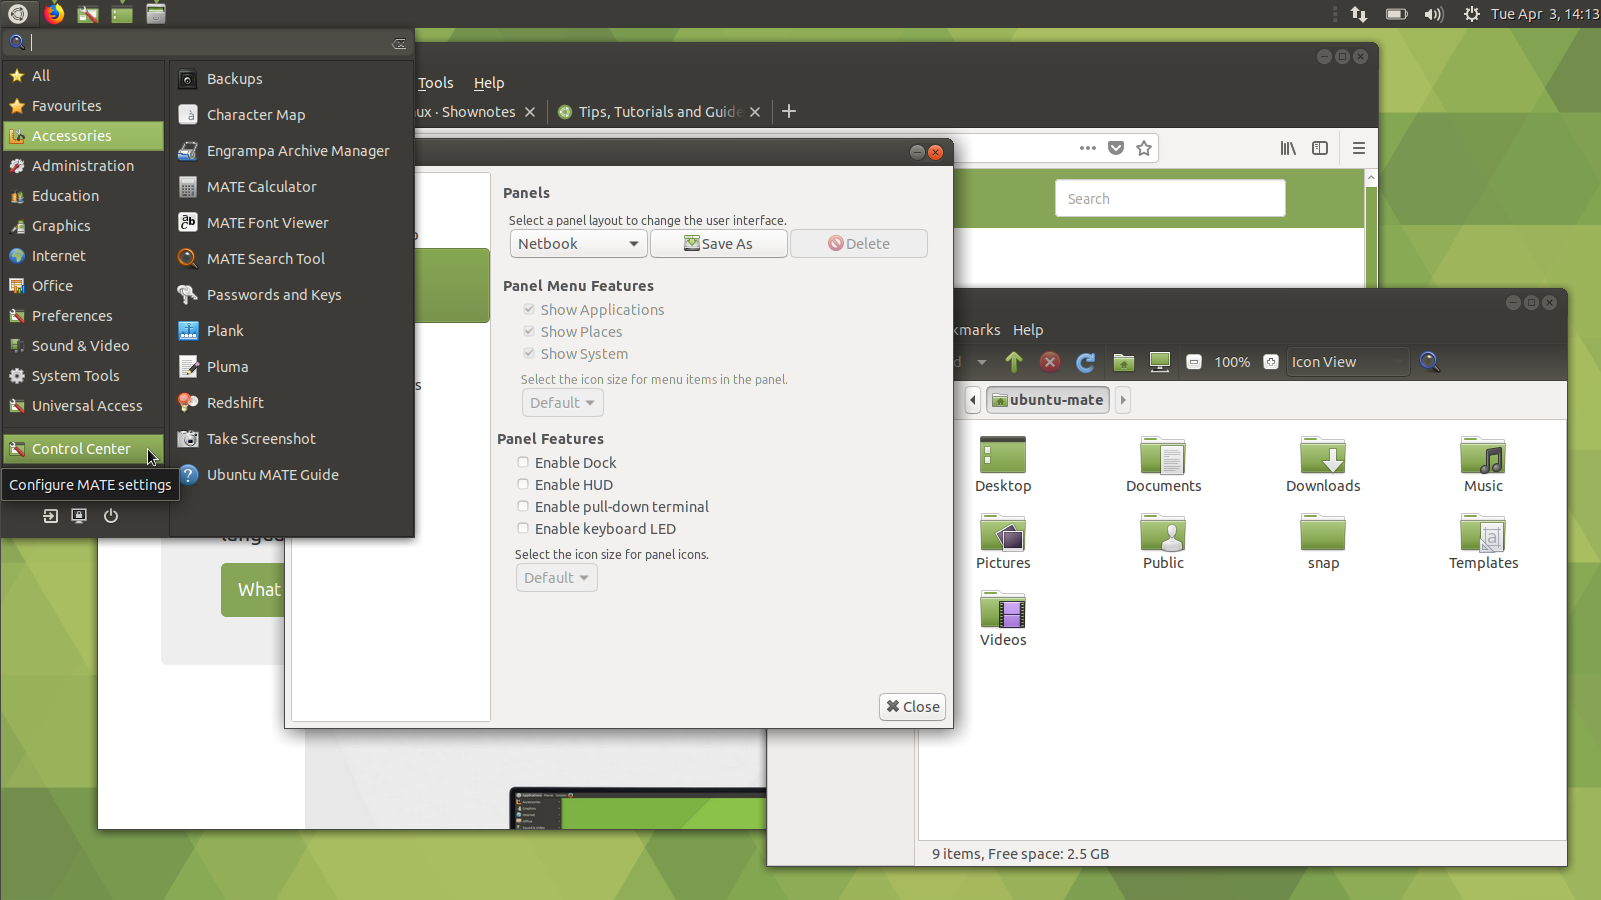Open home folder from file manager toolbar

click(1124, 362)
